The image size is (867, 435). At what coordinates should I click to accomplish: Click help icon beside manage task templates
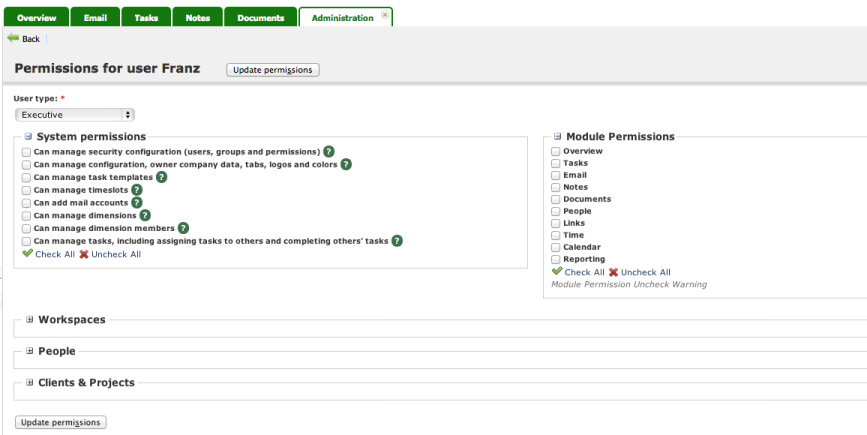click(161, 177)
